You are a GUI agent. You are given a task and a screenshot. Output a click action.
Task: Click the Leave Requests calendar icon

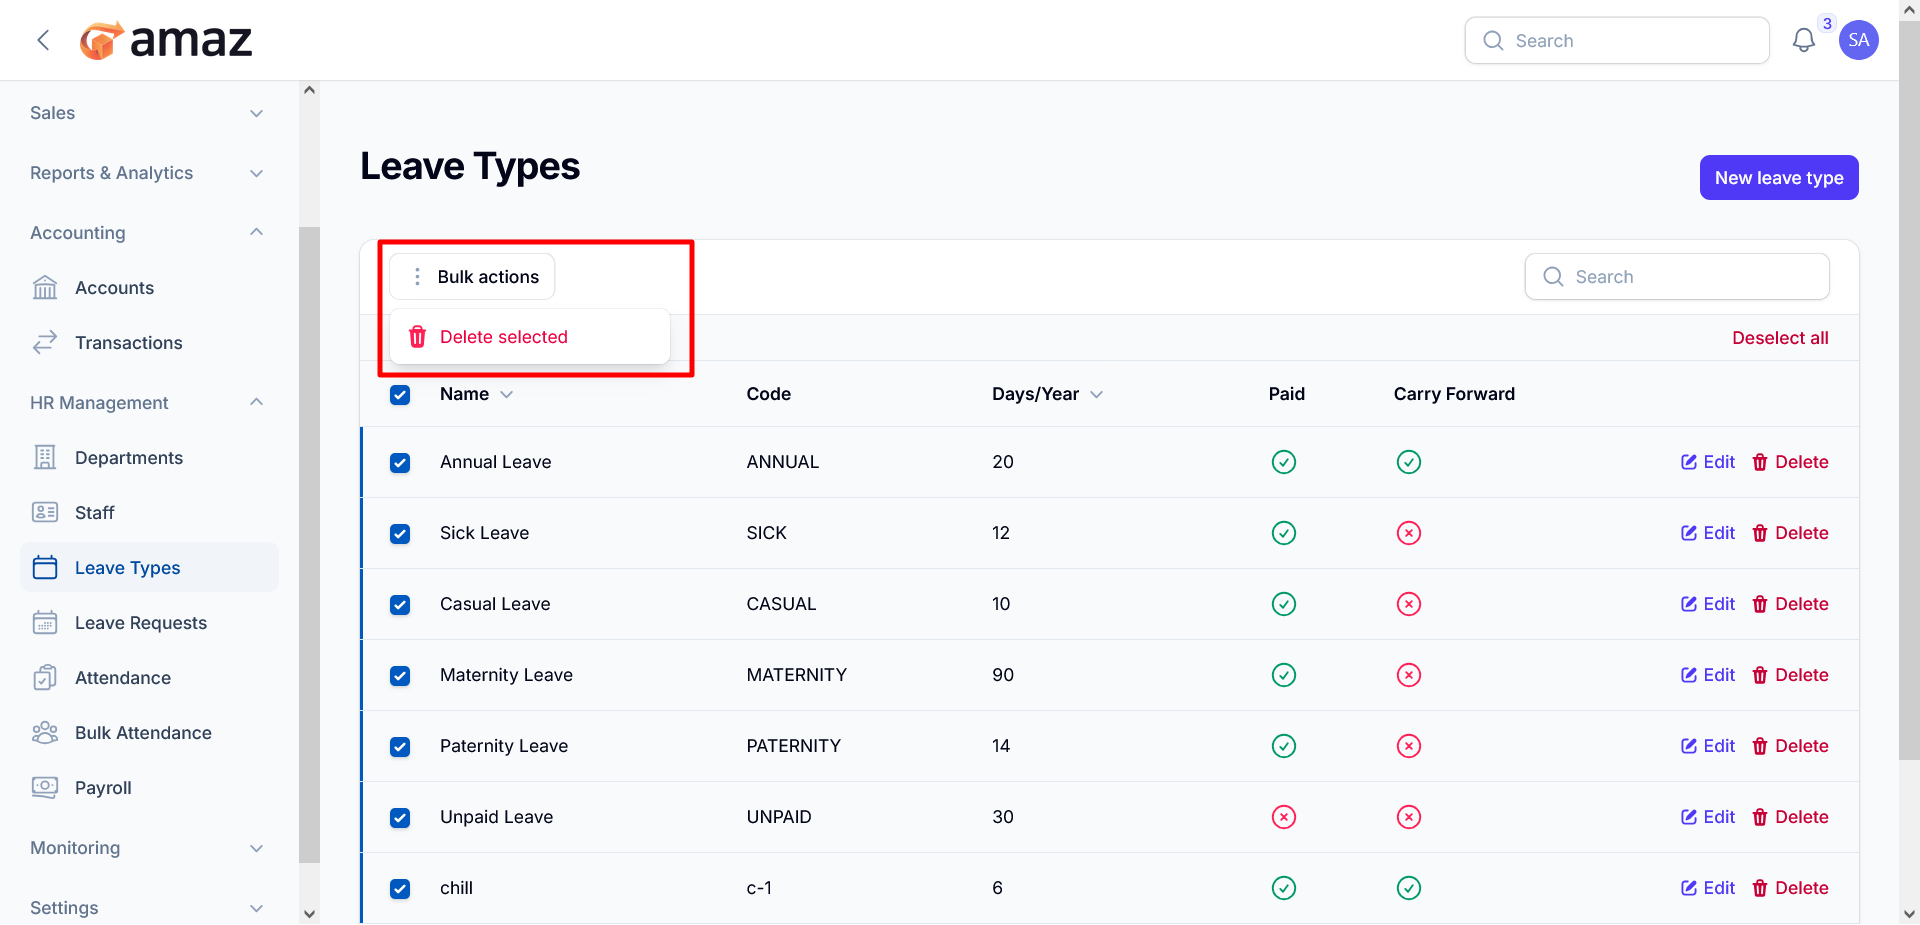pyautogui.click(x=45, y=623)
